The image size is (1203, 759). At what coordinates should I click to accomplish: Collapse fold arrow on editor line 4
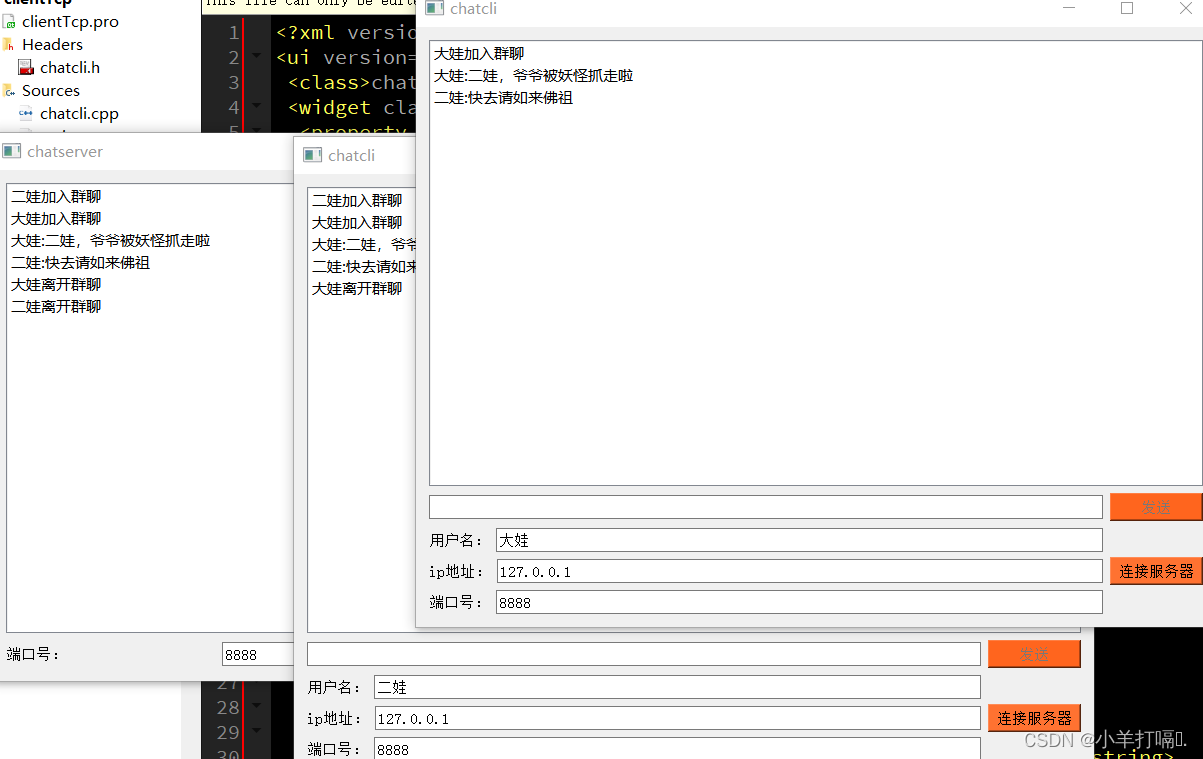[x=256, y=107]
